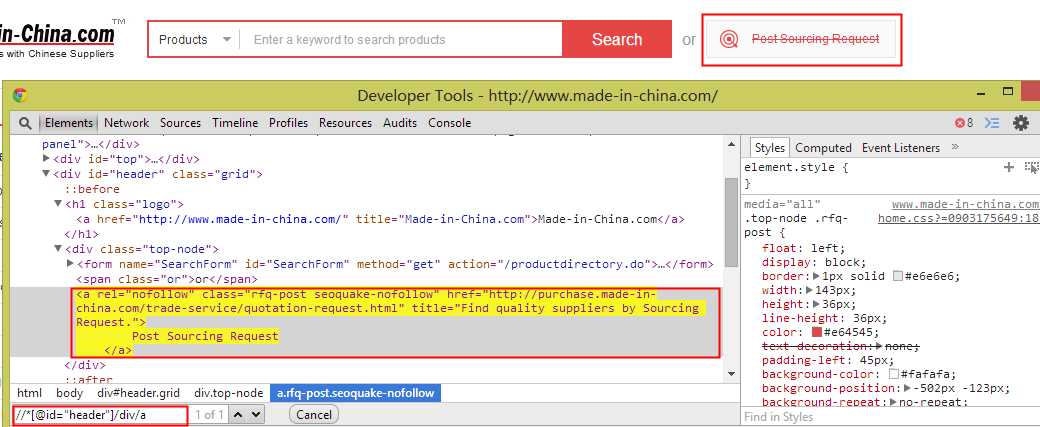The height and width of the screenshot is (427, 1040).
Task: Open the Event Listeners sidebar tab
Action: (x=901, y=147)
